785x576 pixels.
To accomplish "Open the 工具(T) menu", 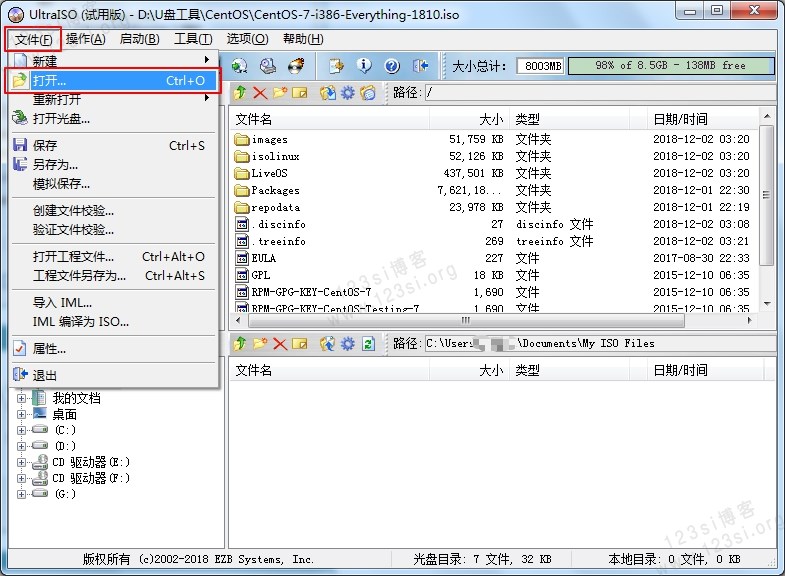I will 193,39.
